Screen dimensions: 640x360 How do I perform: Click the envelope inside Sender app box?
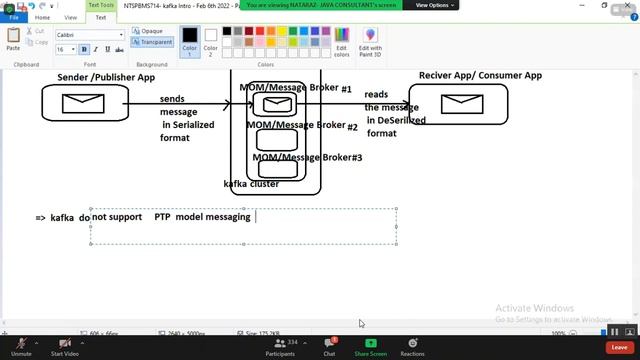tap(83, 103)
